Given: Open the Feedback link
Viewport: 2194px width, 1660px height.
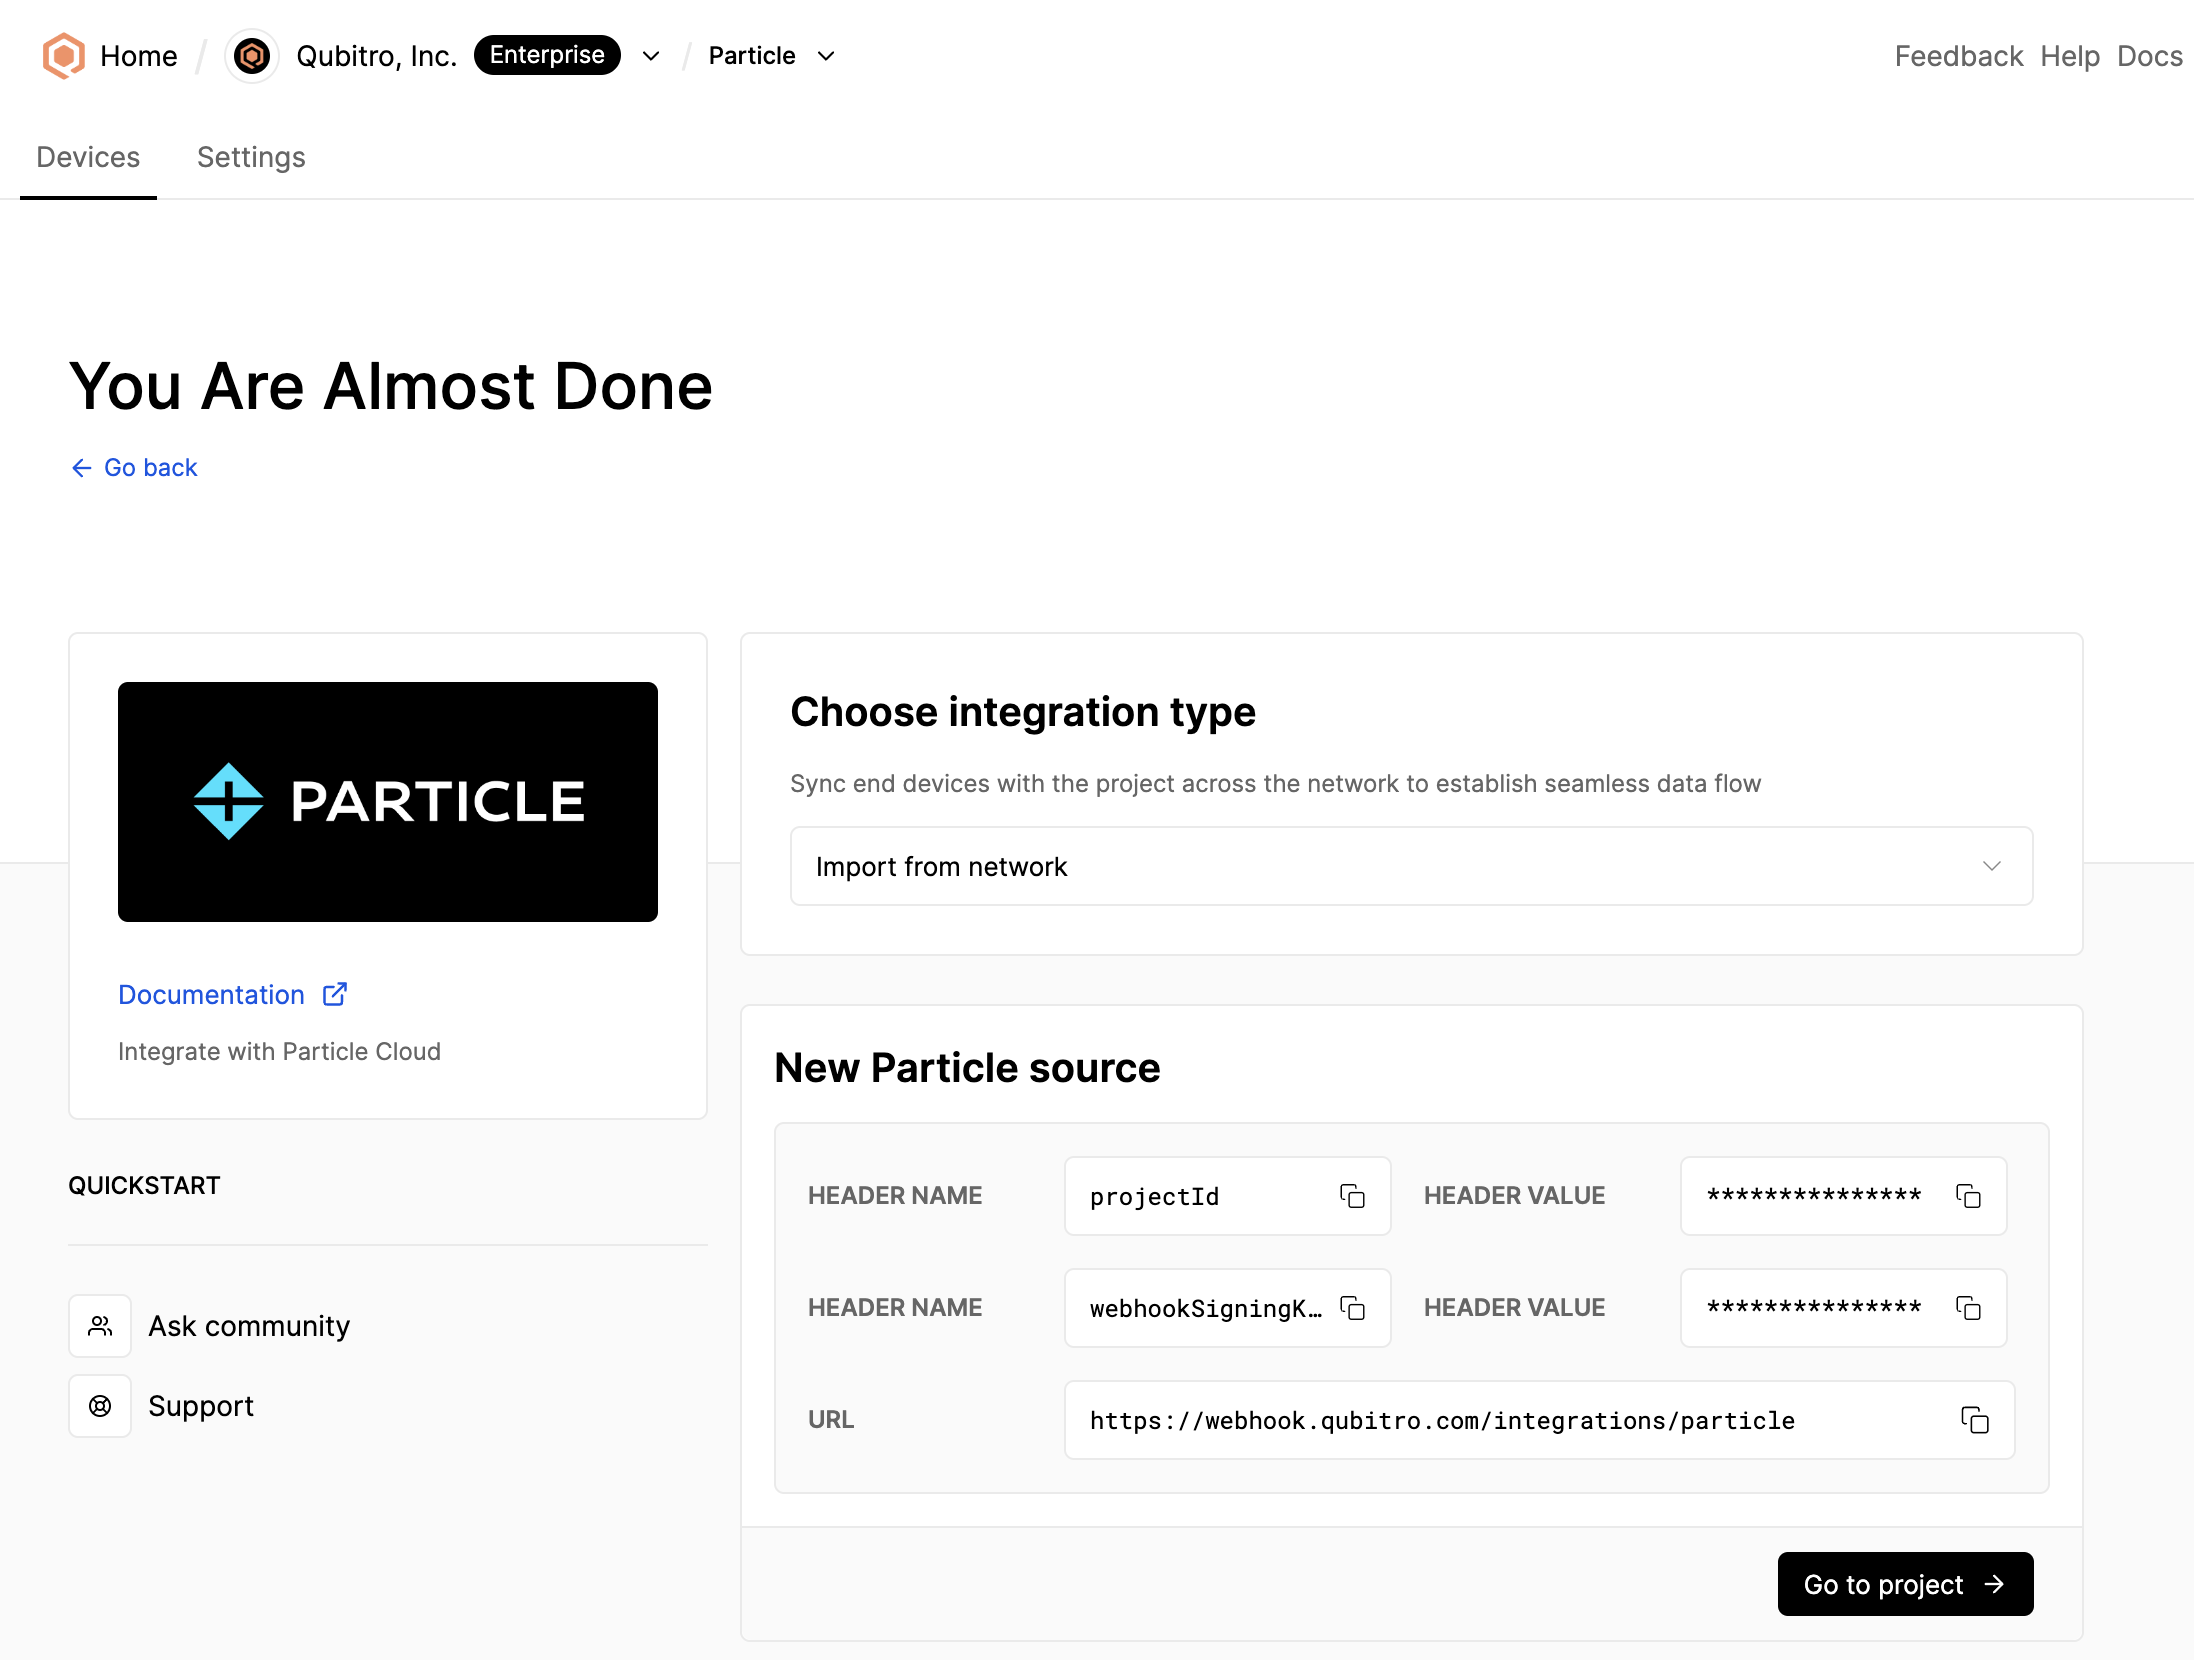Looking at the screenshot, I should [x=1957, y=56].
